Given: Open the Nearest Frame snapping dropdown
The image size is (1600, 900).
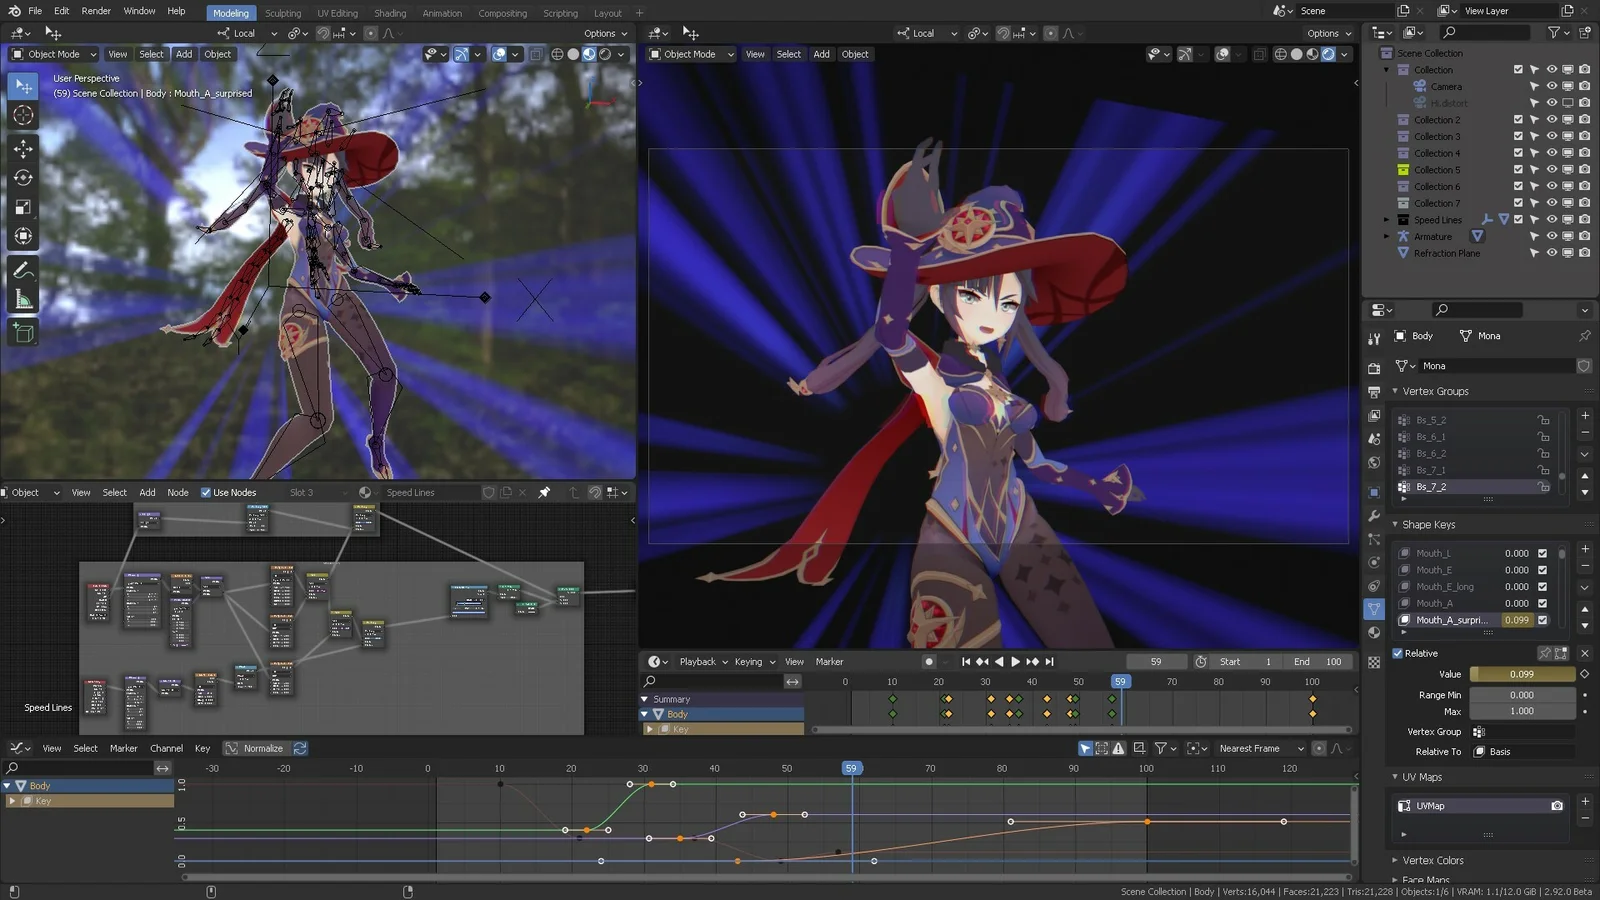Looking at the screenshot, I should pos(1258,748).
